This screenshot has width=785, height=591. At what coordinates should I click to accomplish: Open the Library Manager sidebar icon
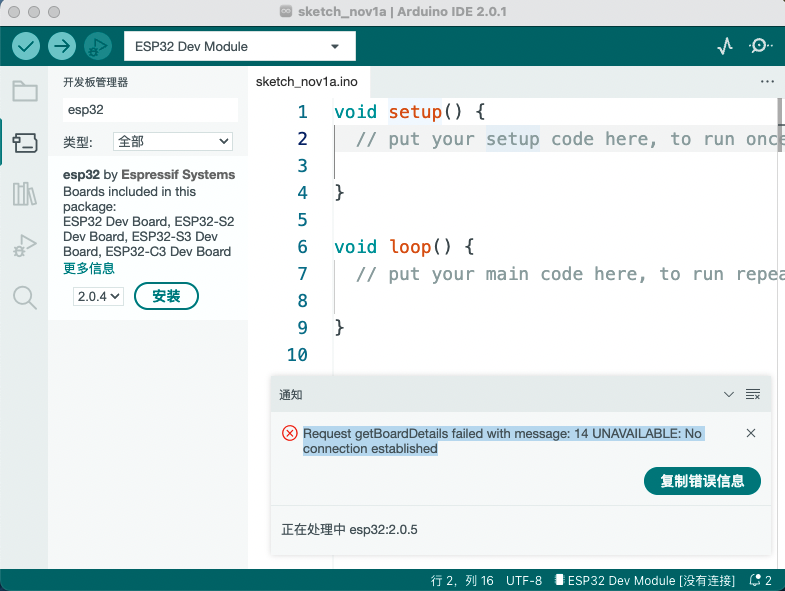[24, 193]
